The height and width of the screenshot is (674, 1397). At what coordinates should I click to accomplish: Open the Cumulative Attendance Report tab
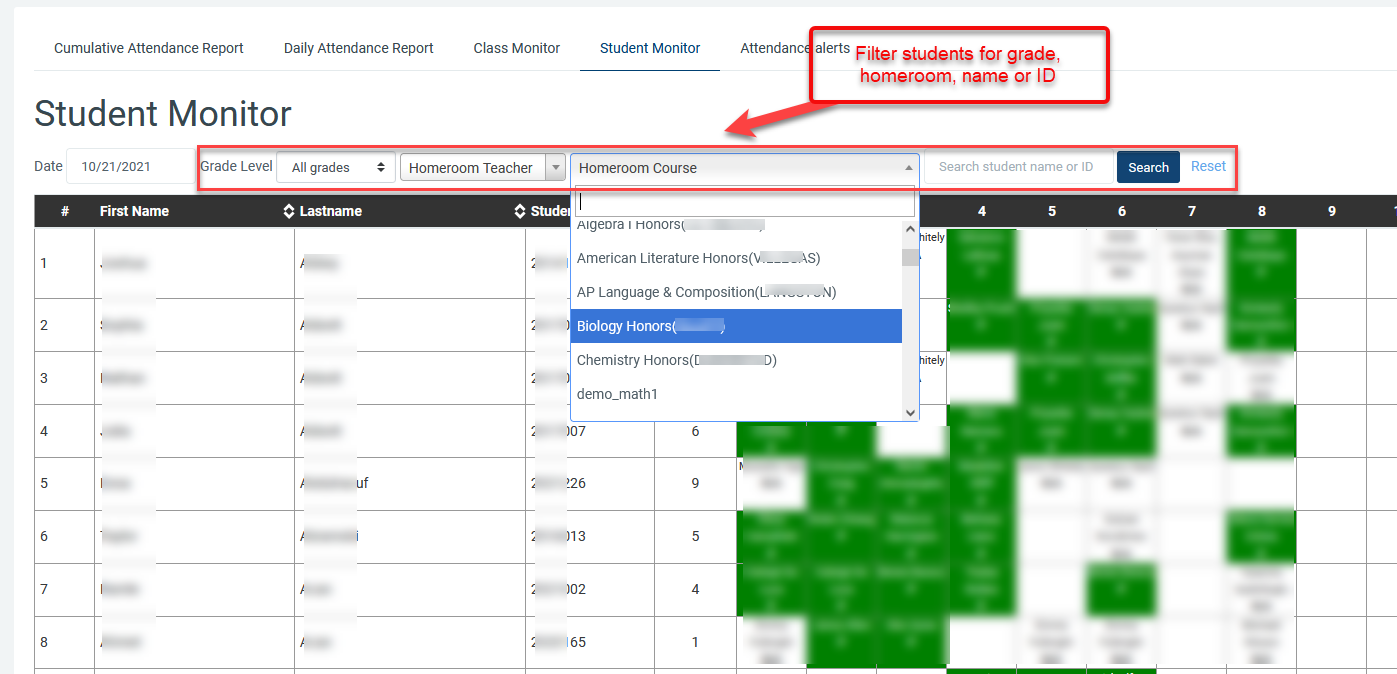click(x=148, y=48)
